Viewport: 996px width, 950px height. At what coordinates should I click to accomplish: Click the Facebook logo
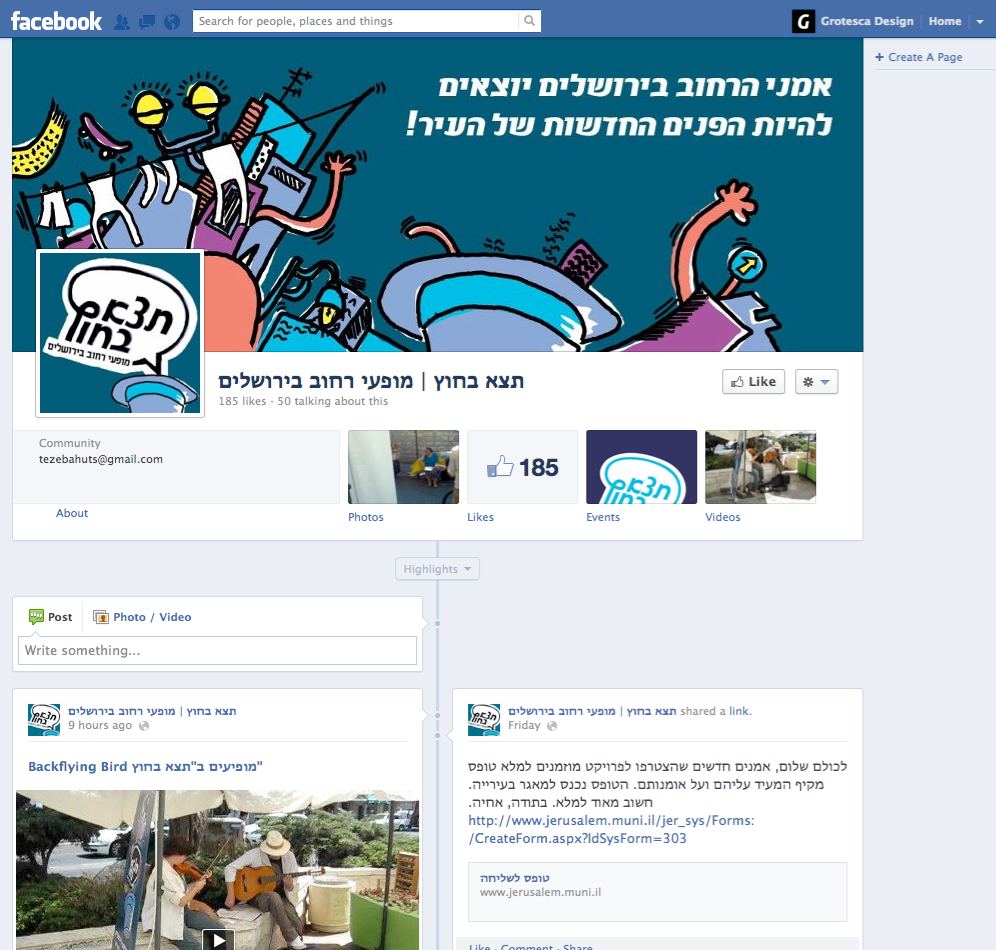pyautogui.click(x=57, y=22)
